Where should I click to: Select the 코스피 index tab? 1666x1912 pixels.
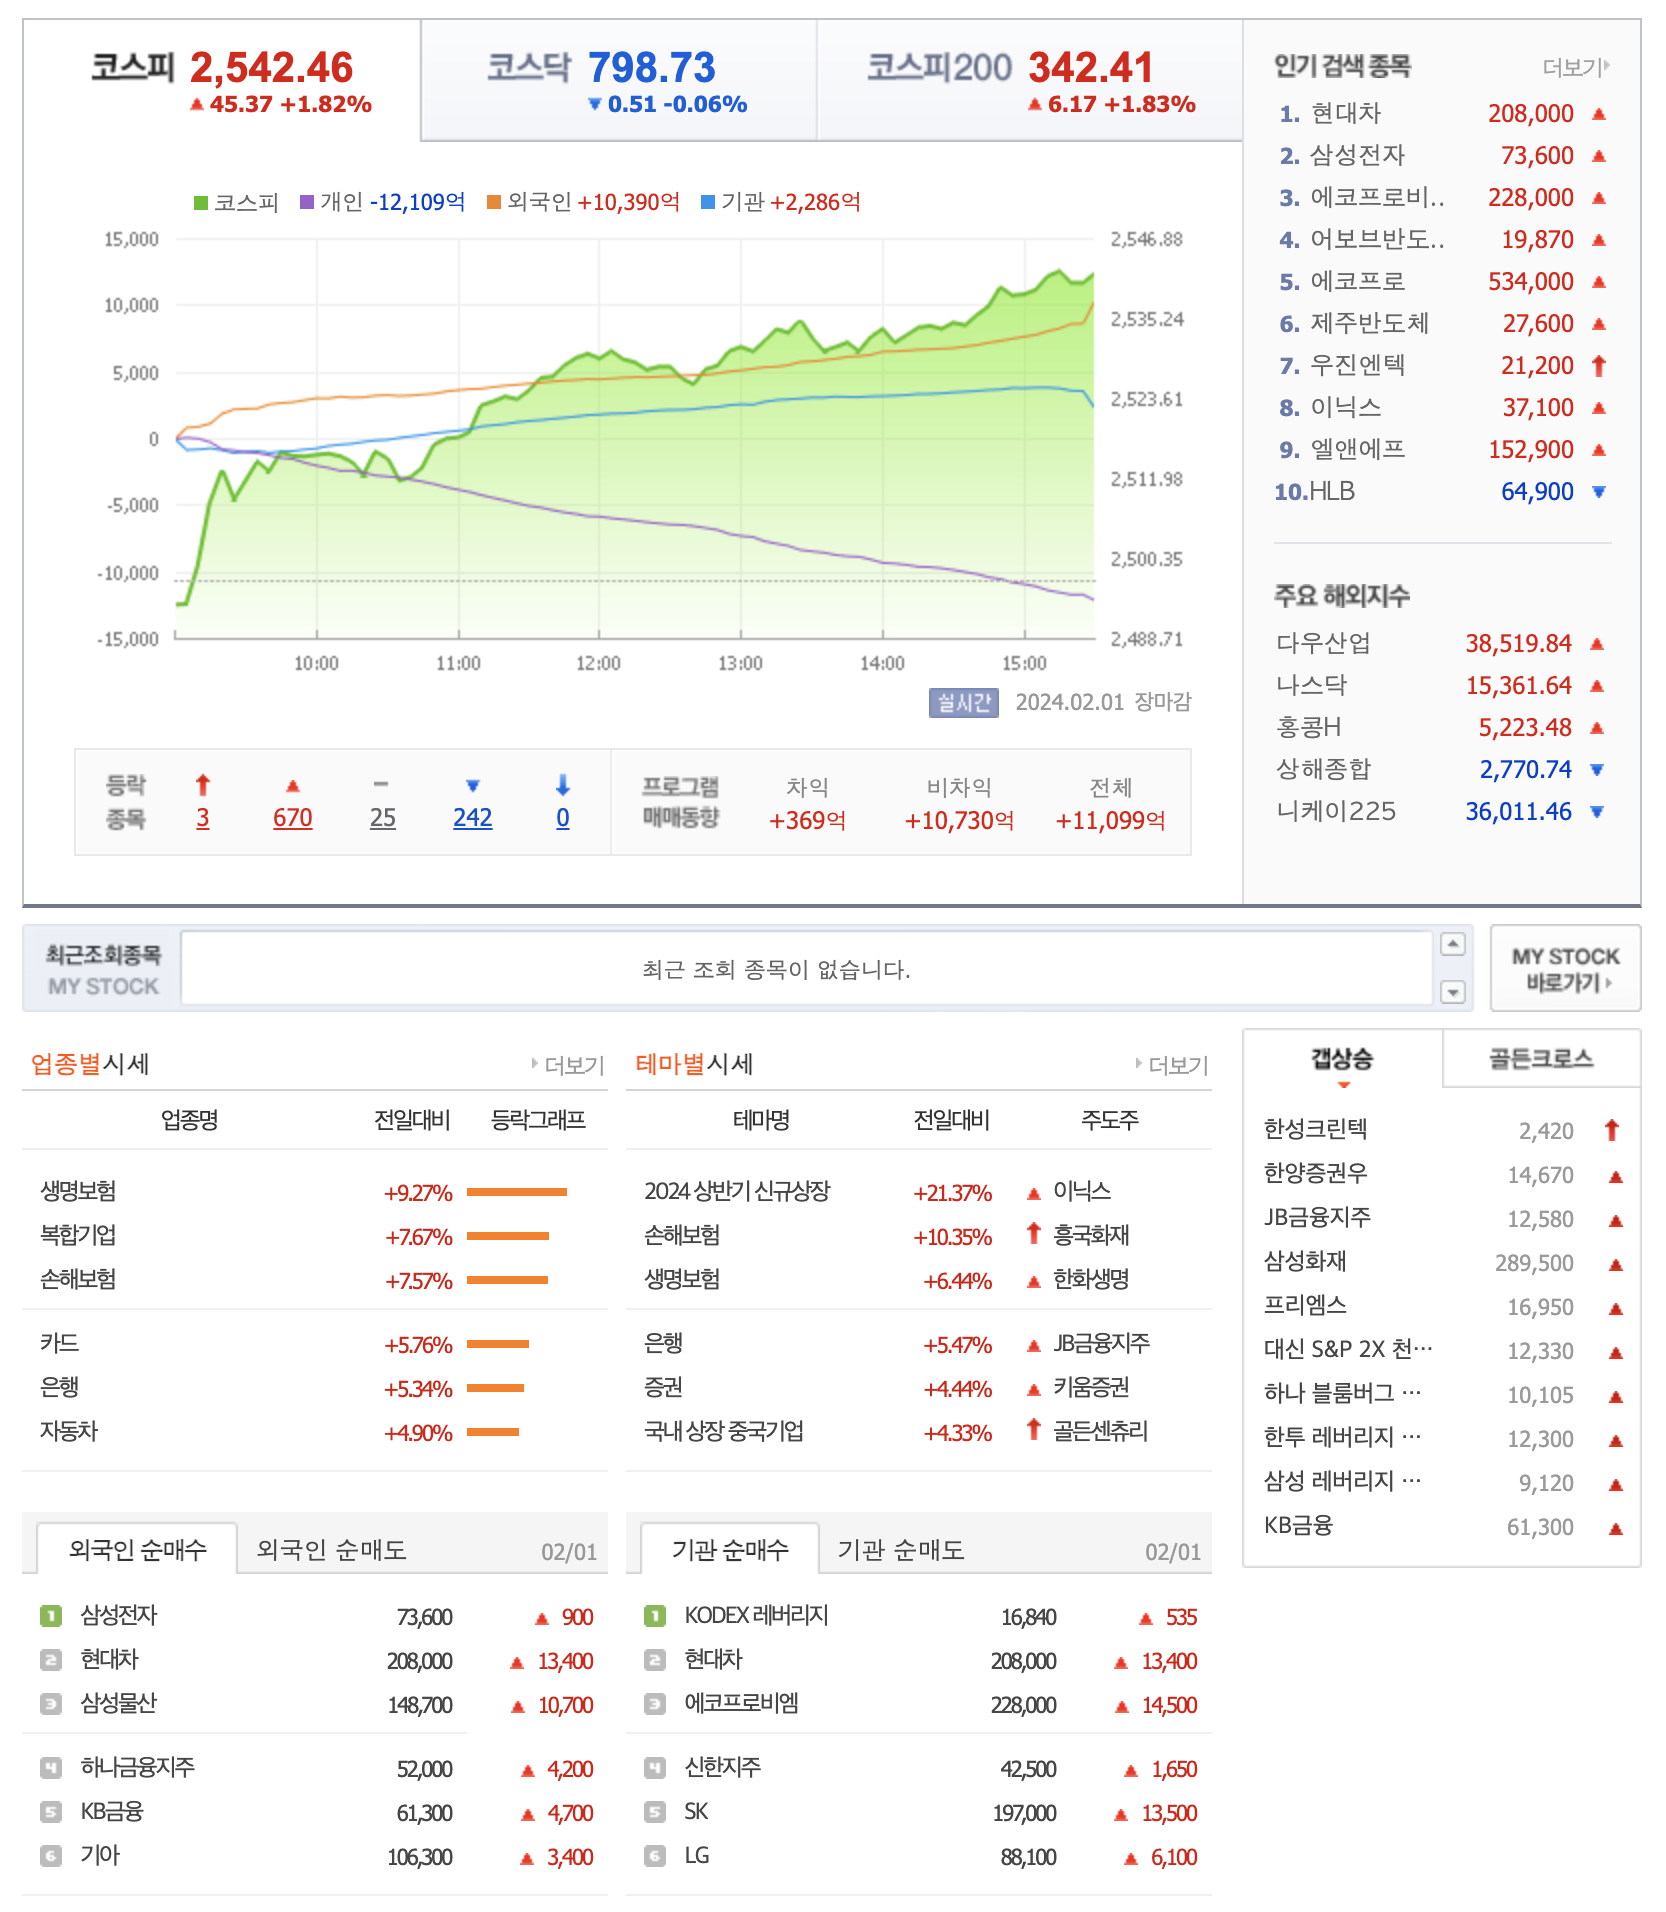(x=222, y=80)
